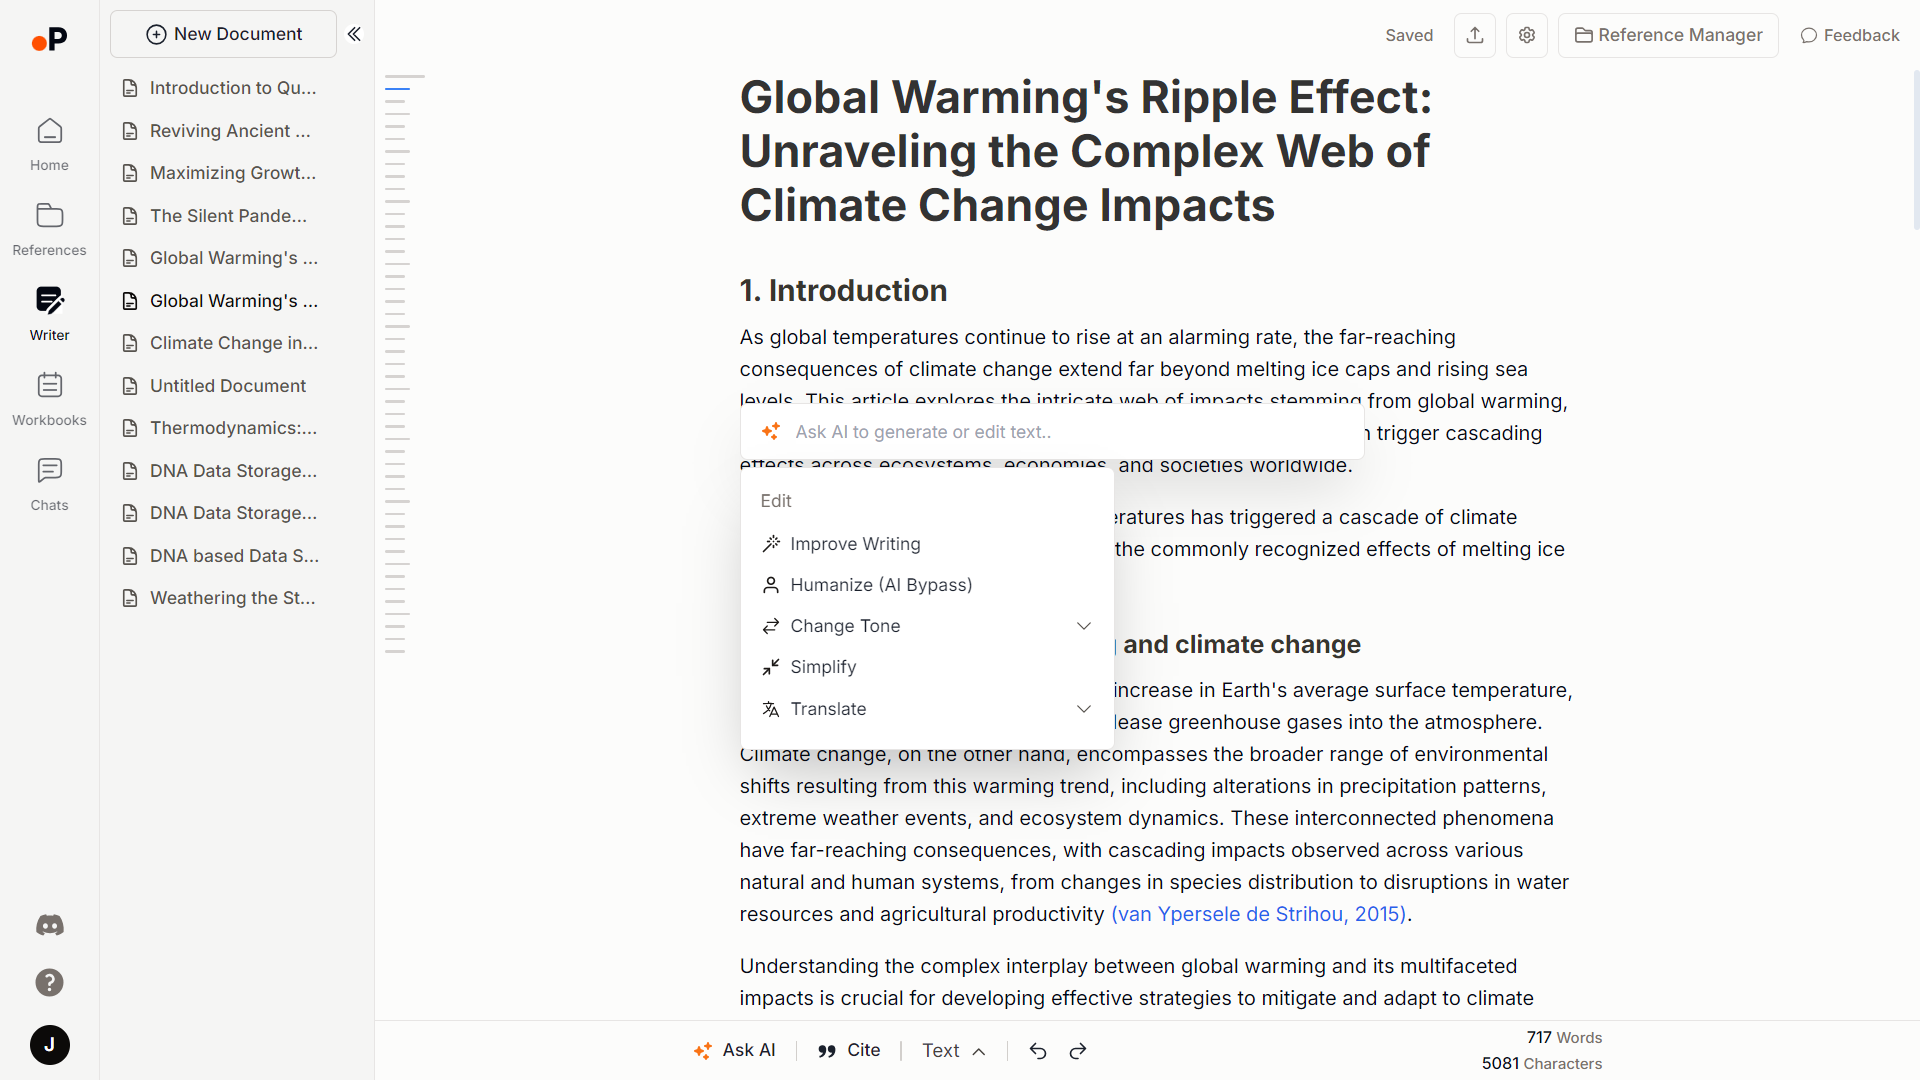
Task: Select Improve Writing from the edit menu
Action: coord(855,544)
